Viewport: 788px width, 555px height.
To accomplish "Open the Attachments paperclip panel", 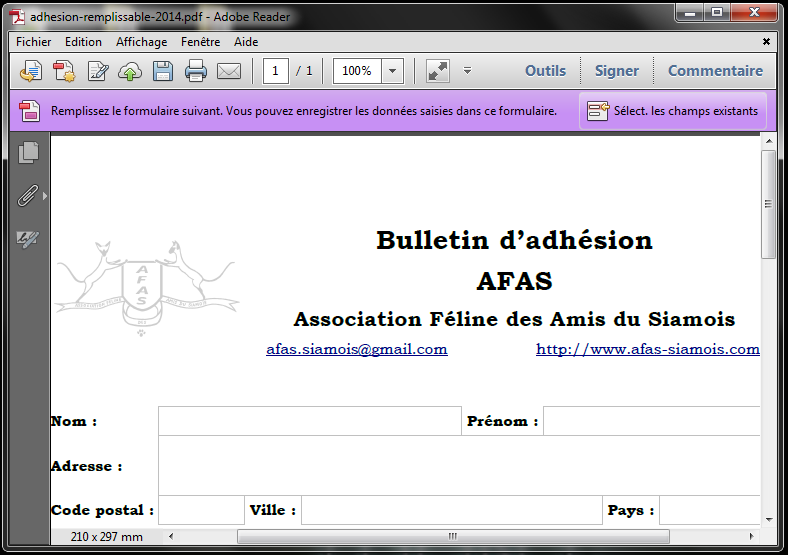I will [x=28, y=196].
